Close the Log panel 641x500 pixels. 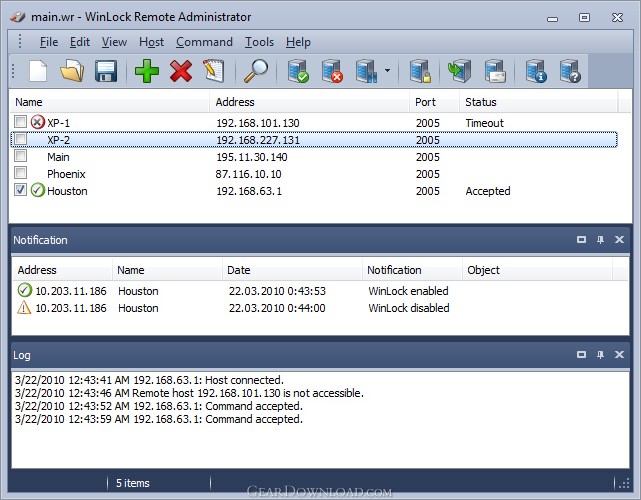(619, 354)
